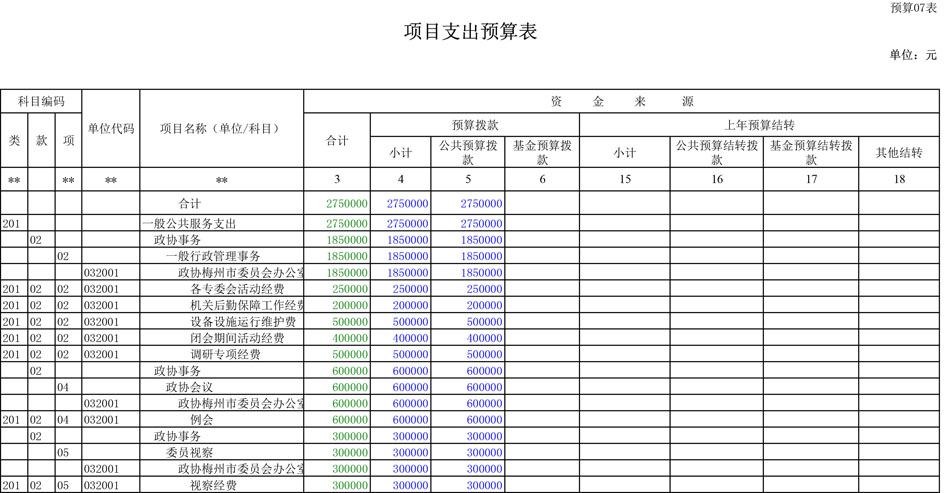Image resolution: width=945 pixels, height=493 pixels.
Task: Click the 政协会议 row name cell
Action: click(189, 387)
